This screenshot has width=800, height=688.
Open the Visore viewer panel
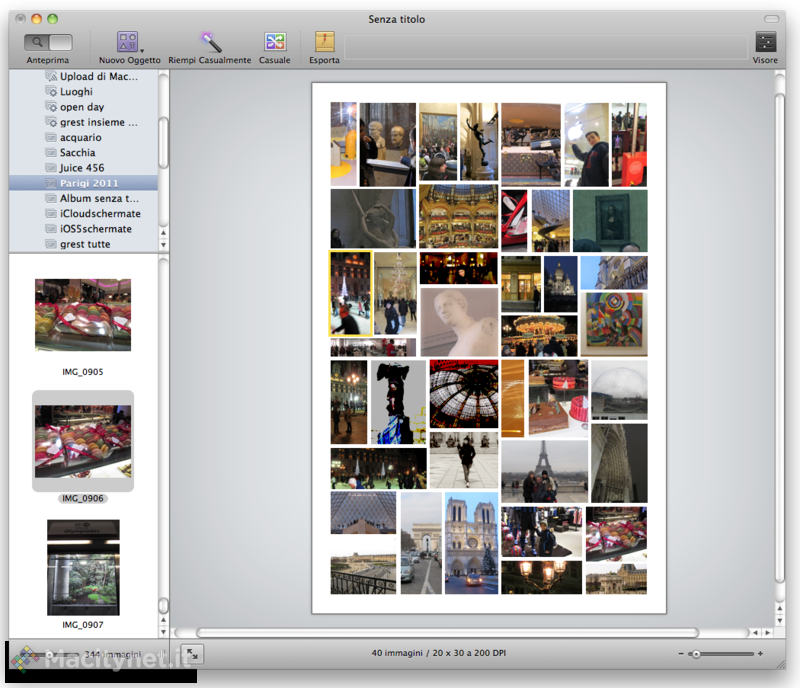(x=765, y=42)
